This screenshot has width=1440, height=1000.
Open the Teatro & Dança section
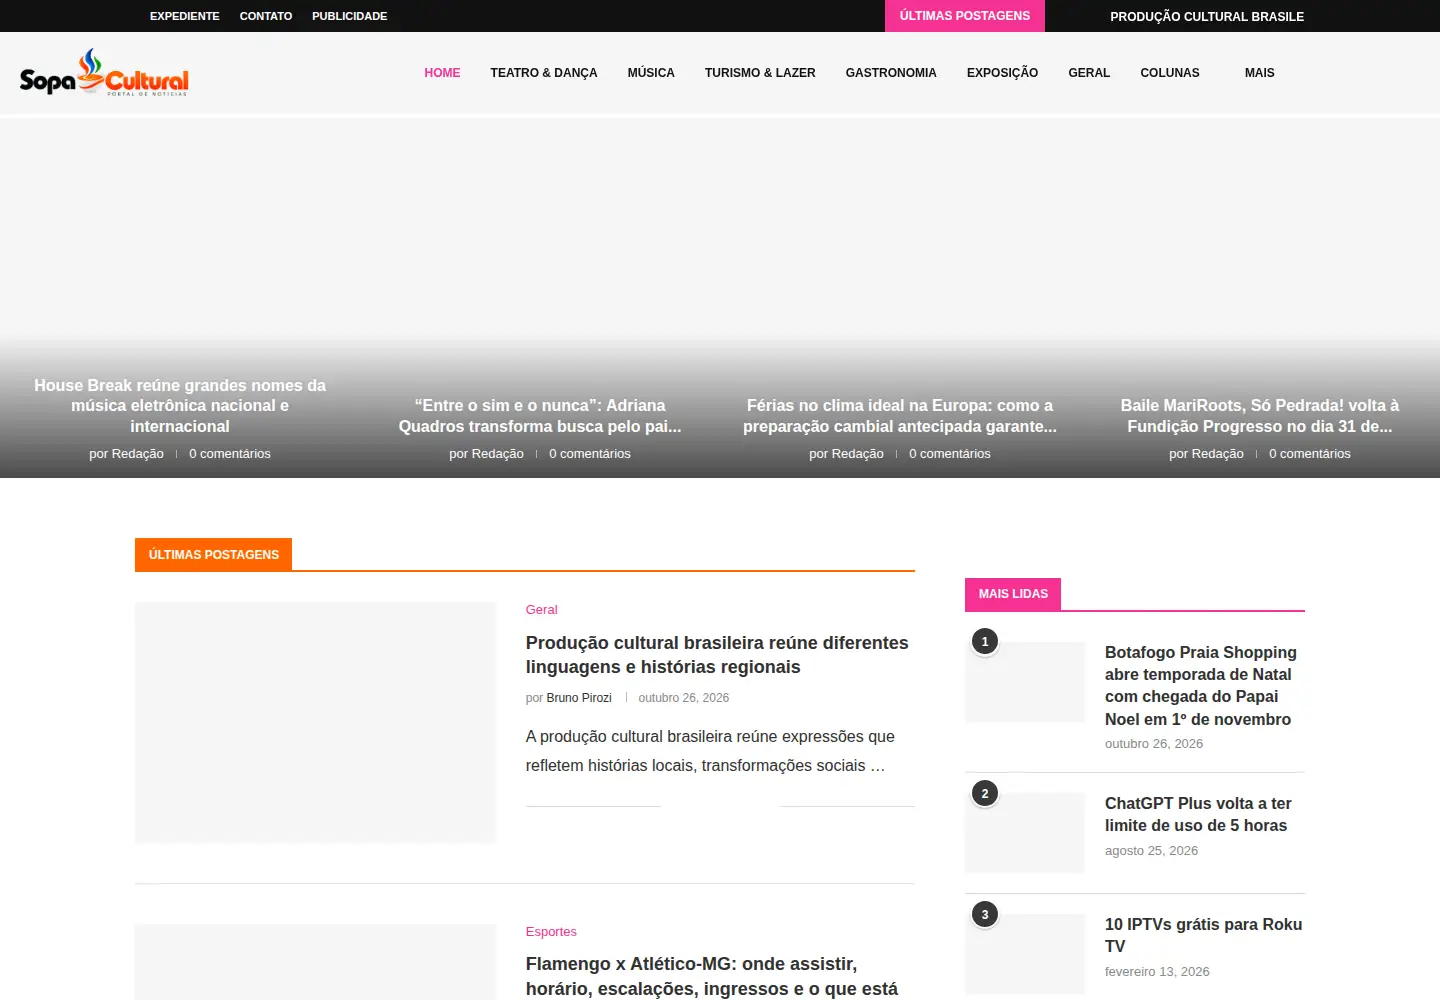tap(544, 73)
